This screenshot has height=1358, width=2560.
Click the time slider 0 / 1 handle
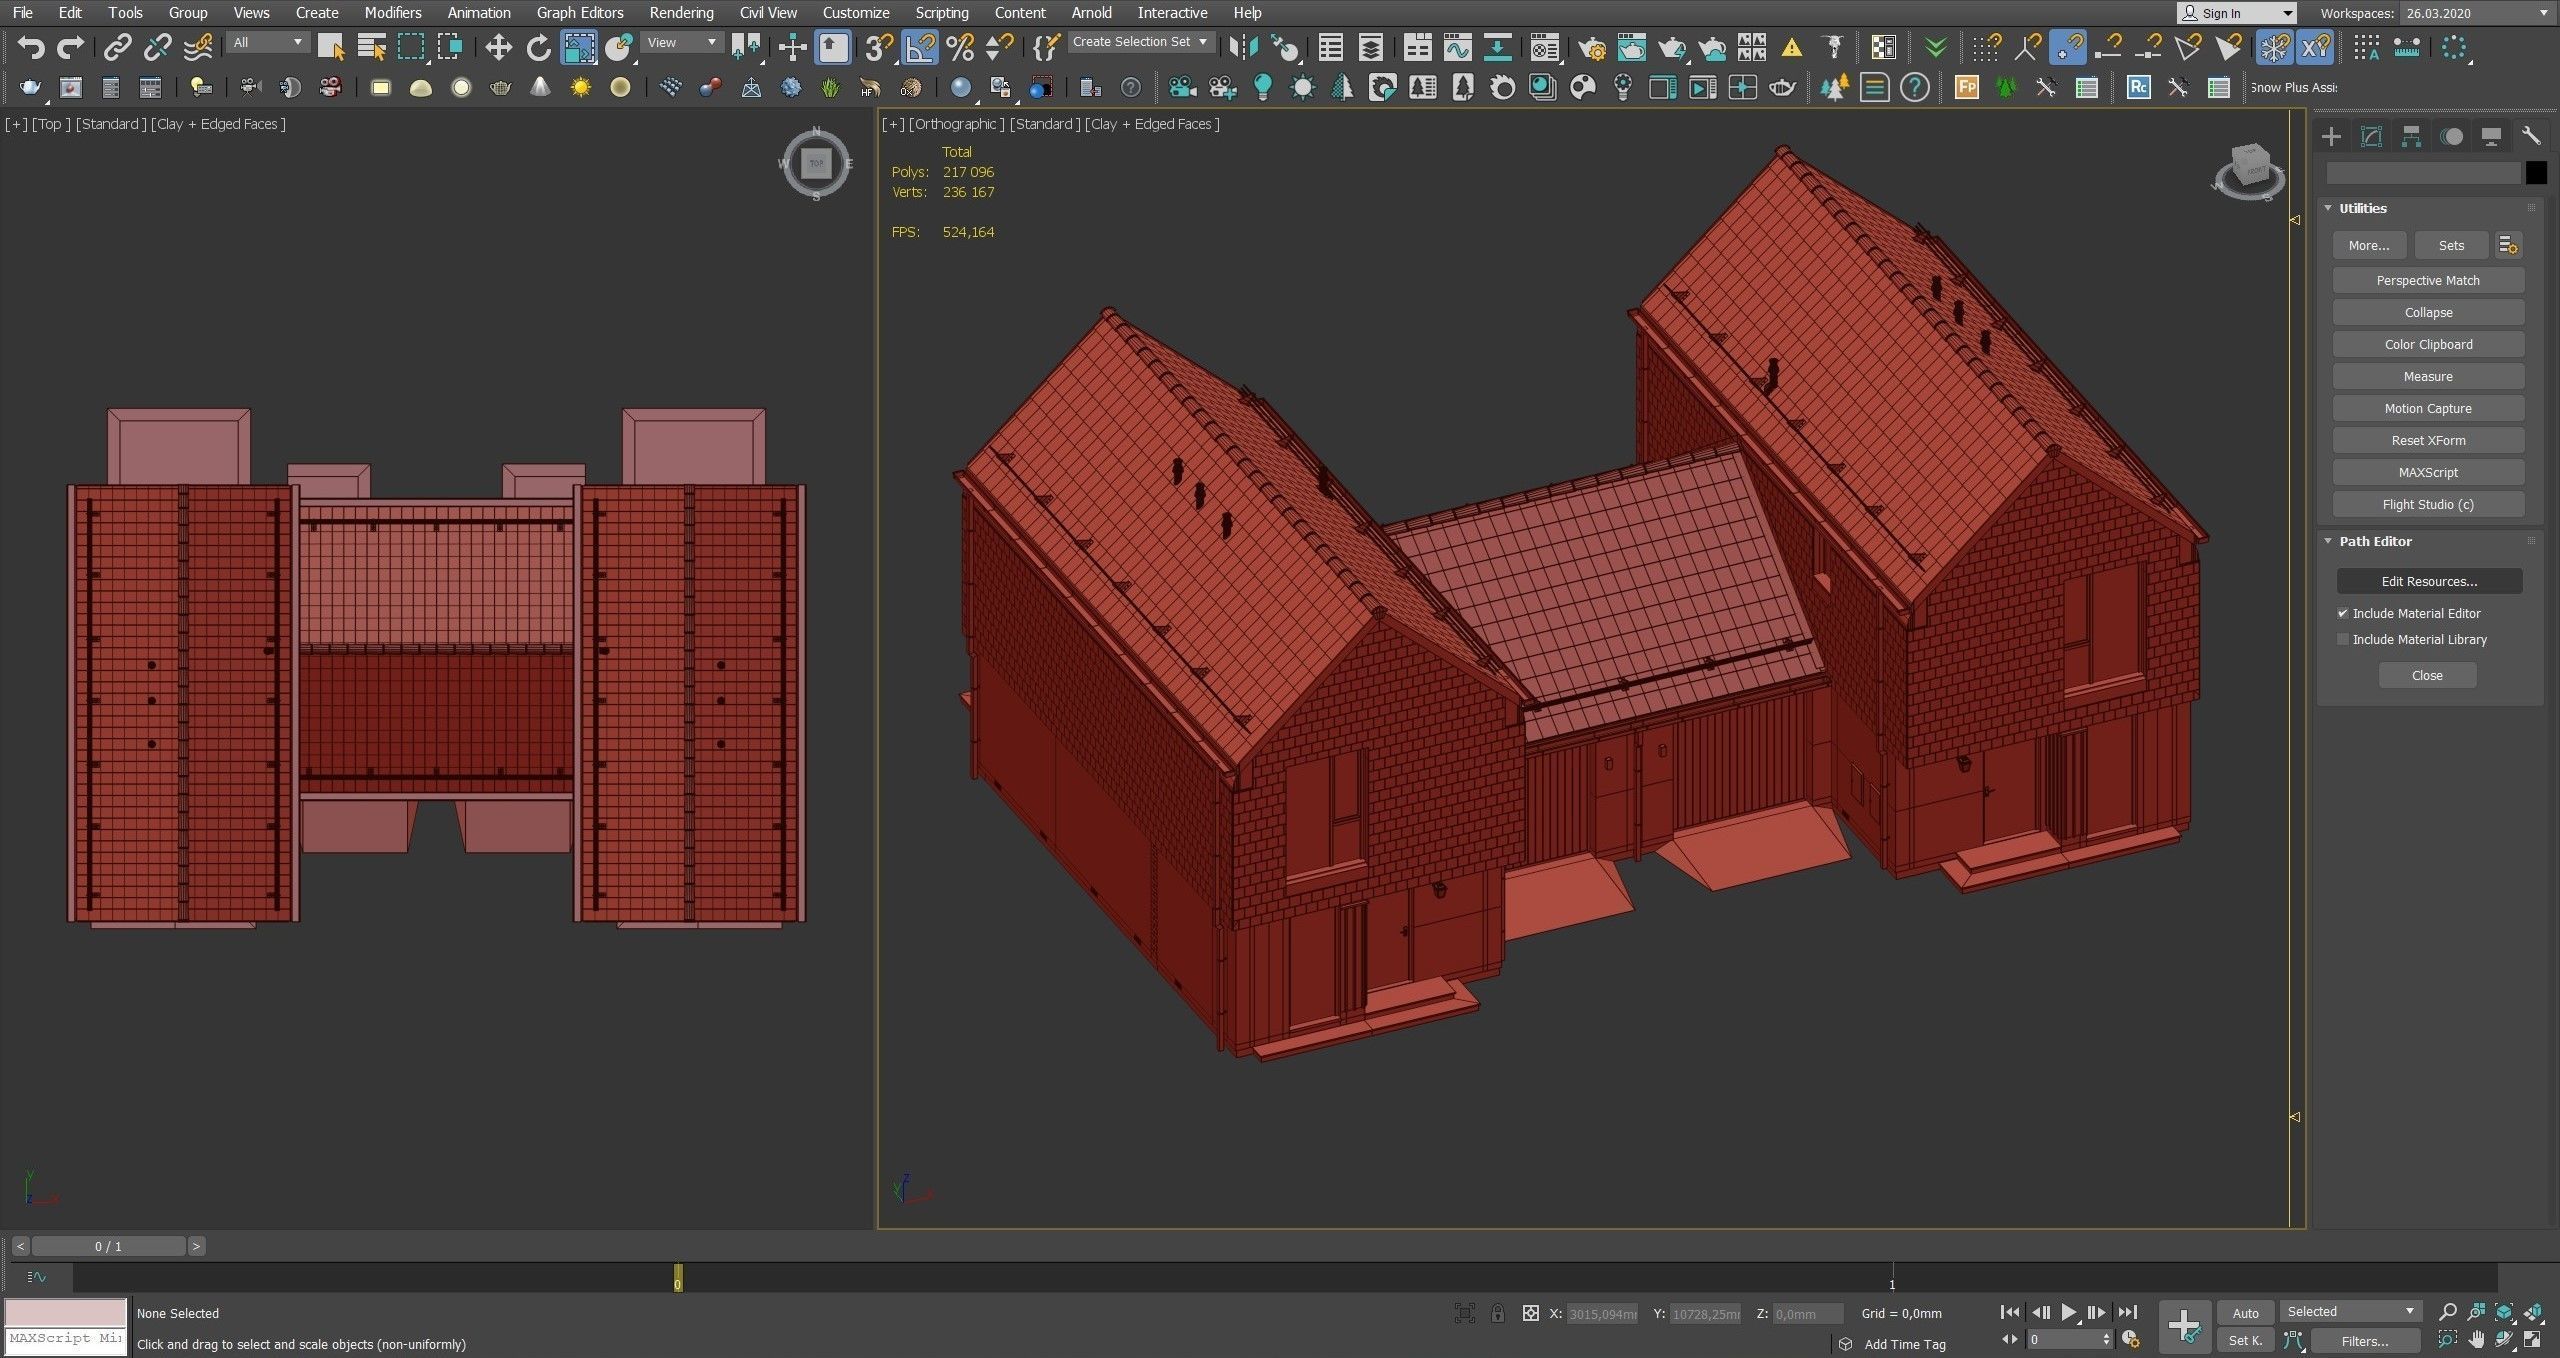[x=109, y=1246]
